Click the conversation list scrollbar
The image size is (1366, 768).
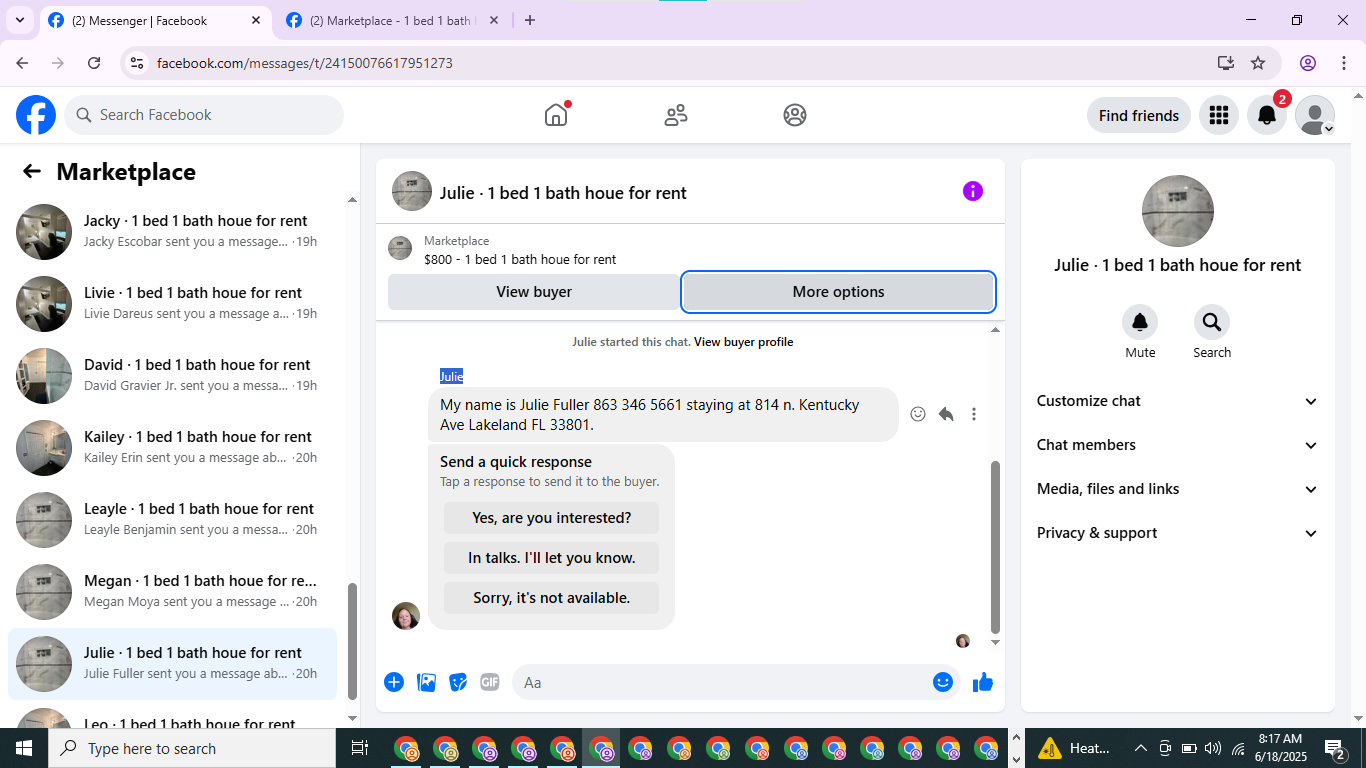[352, 641]
